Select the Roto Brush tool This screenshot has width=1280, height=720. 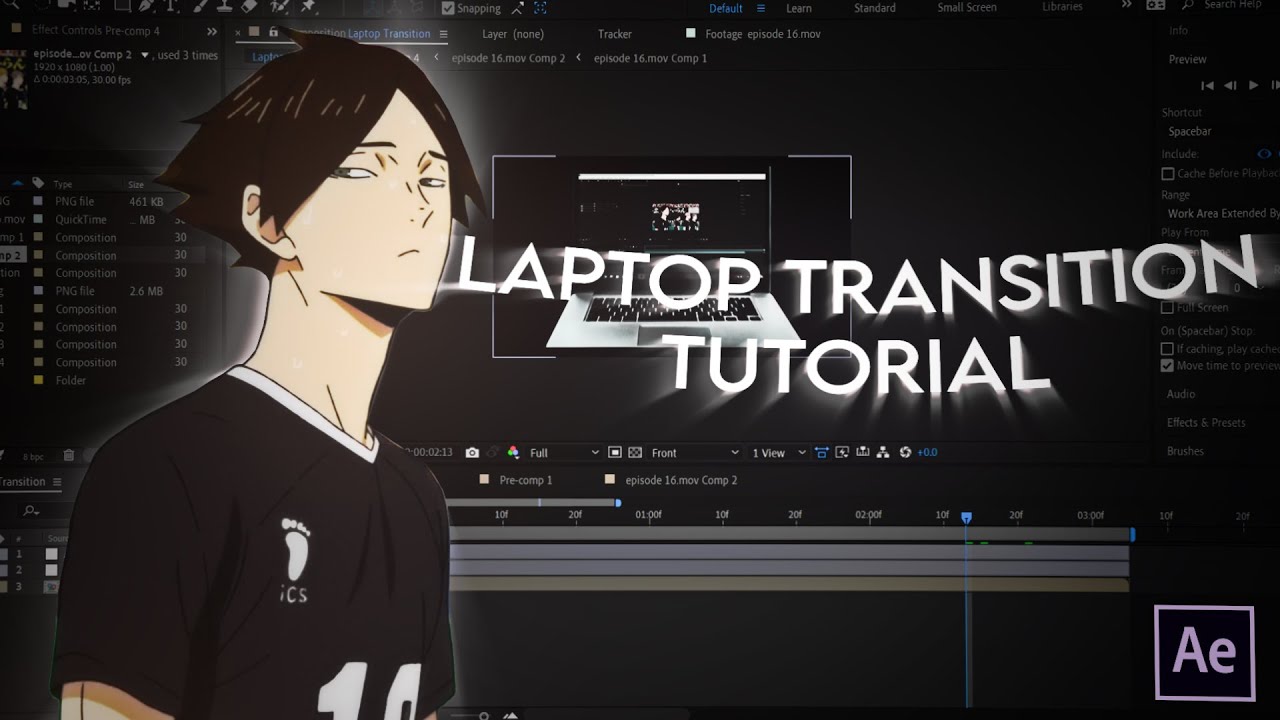[280, 6]
